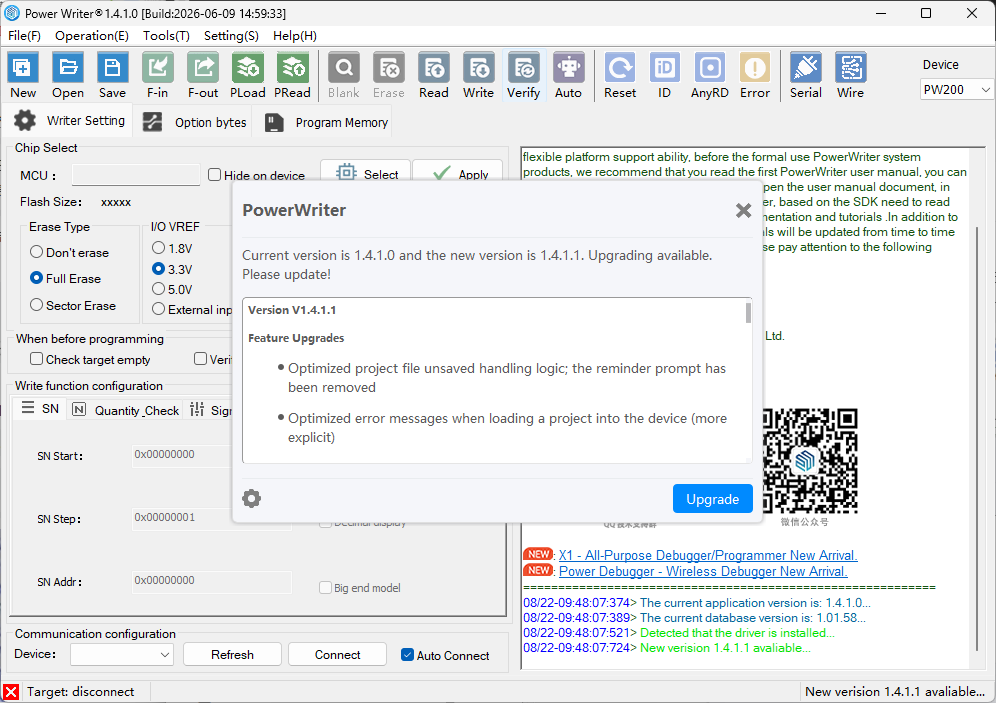The image size is (996, 703).
Task: Click the AnyRD toolbar icon
Action: click(710, 75)
